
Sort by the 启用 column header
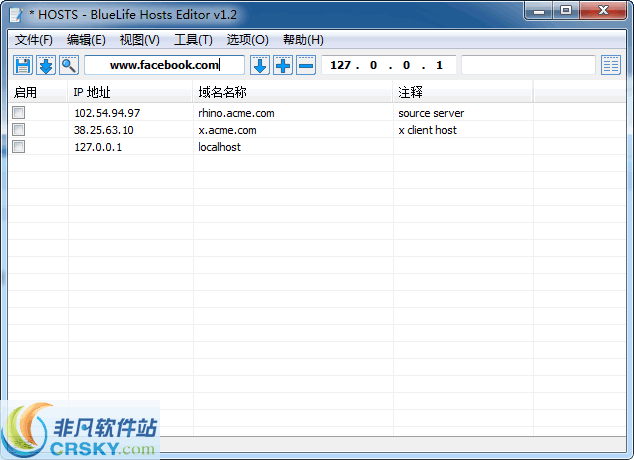click(38, 93)
